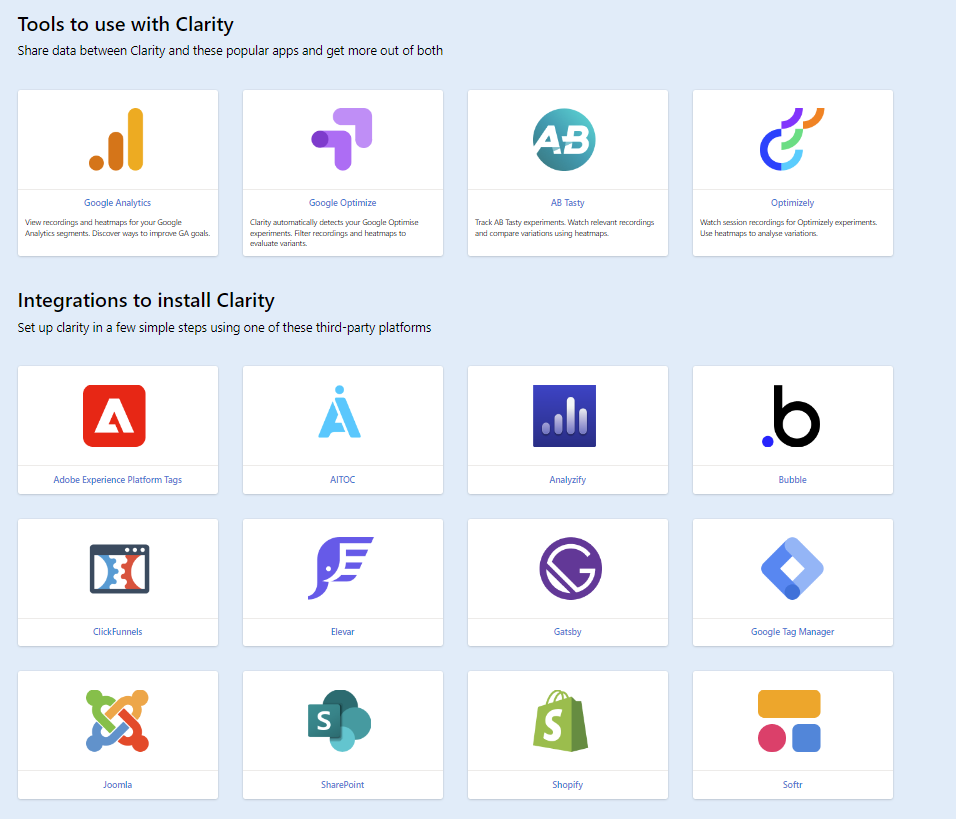Click the 'Integrations to install Clarity' heading
The image size is (956, 819).
tap(146, 300)
